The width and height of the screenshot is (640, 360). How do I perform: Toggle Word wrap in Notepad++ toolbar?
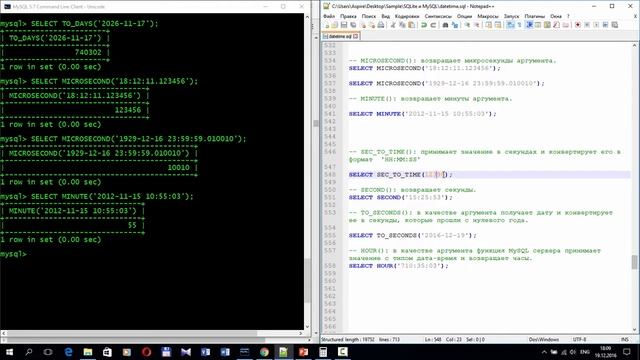tap(510, 25)
